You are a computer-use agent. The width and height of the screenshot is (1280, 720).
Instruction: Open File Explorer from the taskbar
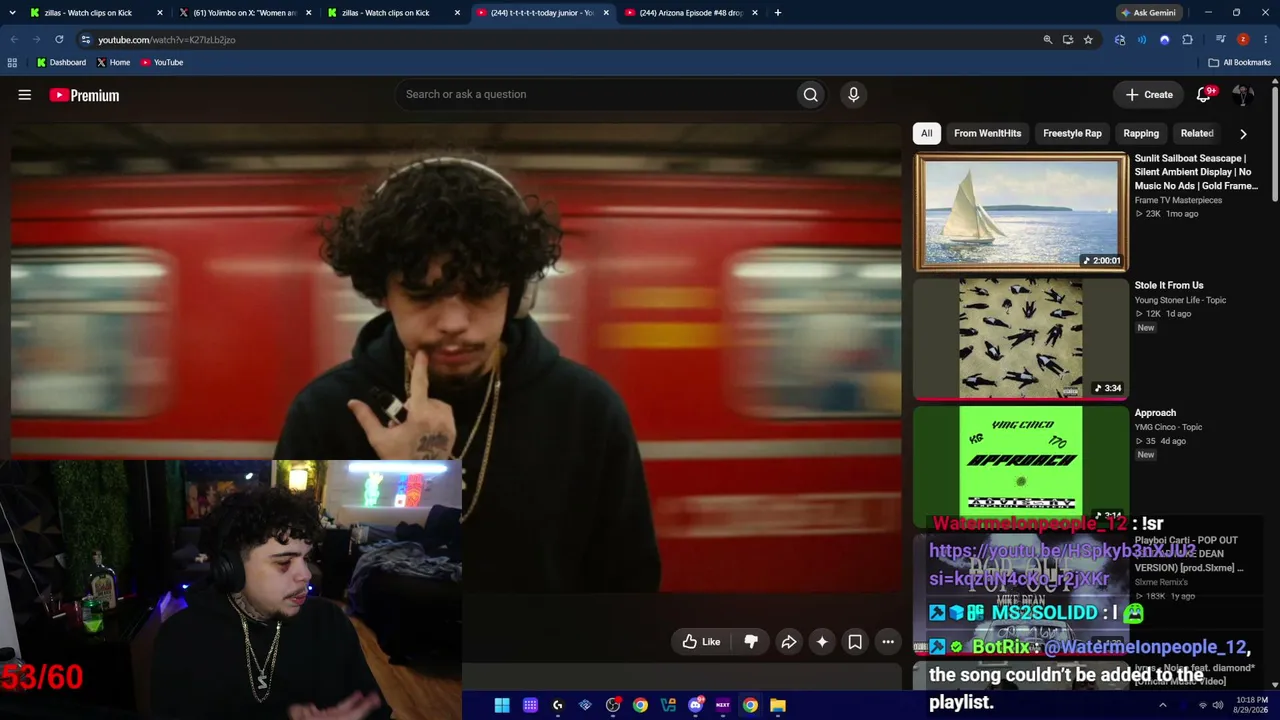777,705
